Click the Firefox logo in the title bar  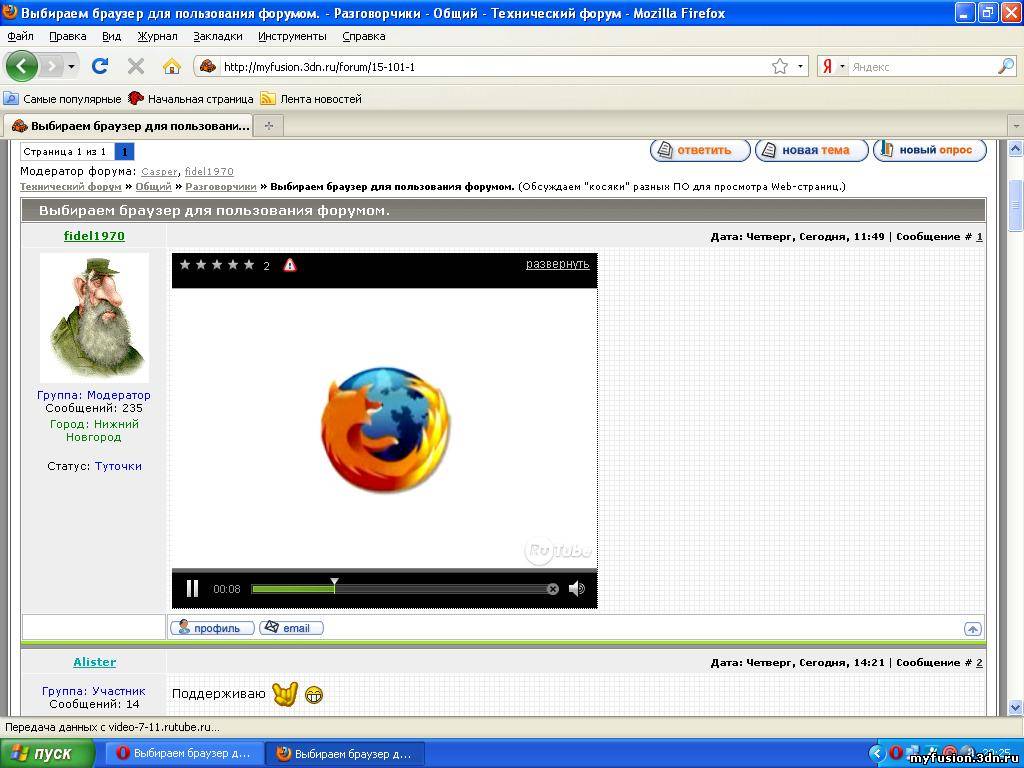tap(10, 12)
